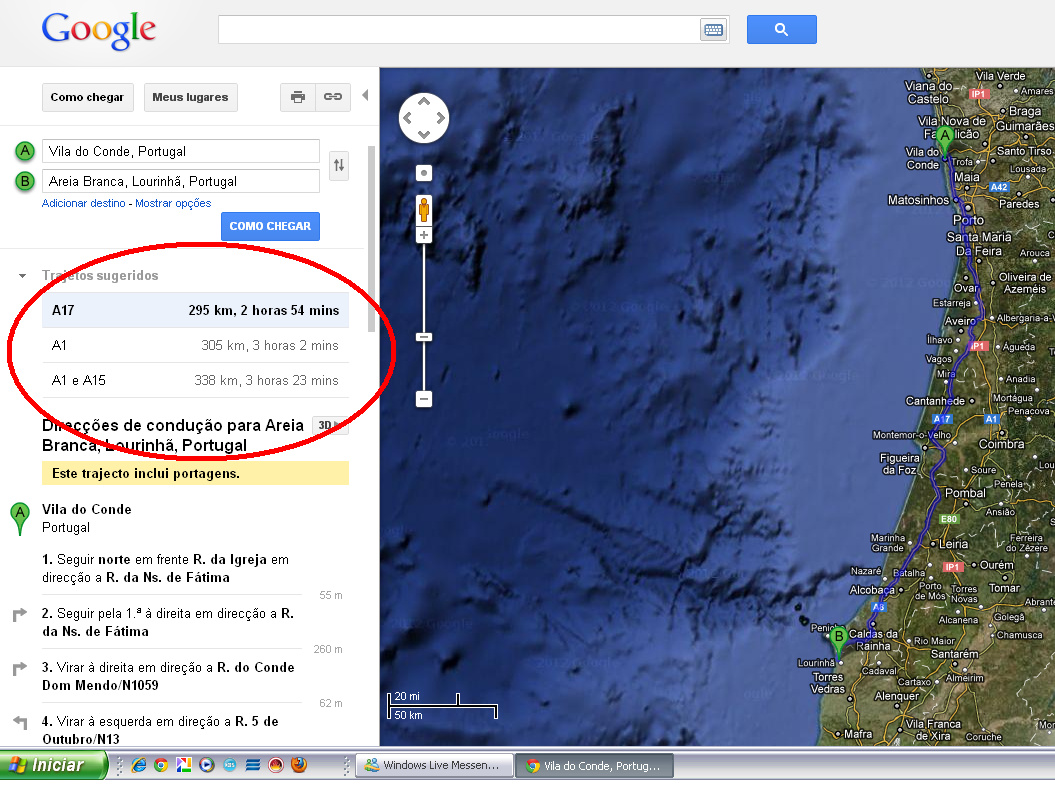Click the Google logo
1055x786 pixels.
[x=99, y=30]
